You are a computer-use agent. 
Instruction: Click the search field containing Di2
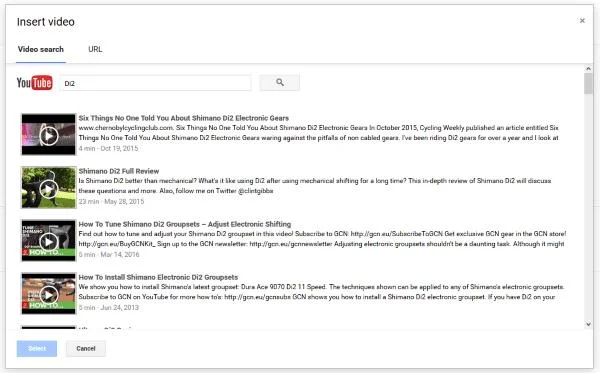[156, 83]
